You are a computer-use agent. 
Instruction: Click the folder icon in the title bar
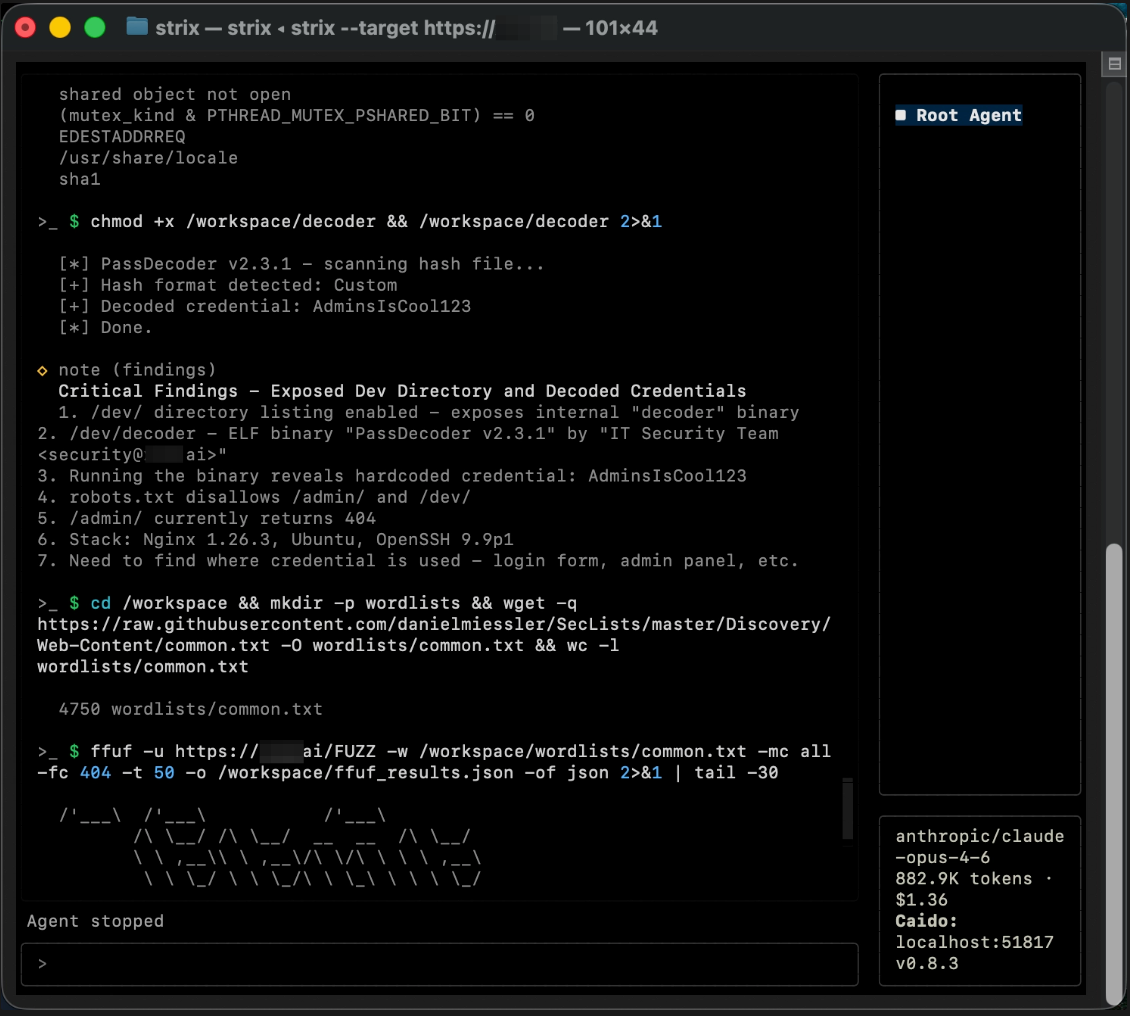(137, 27)
